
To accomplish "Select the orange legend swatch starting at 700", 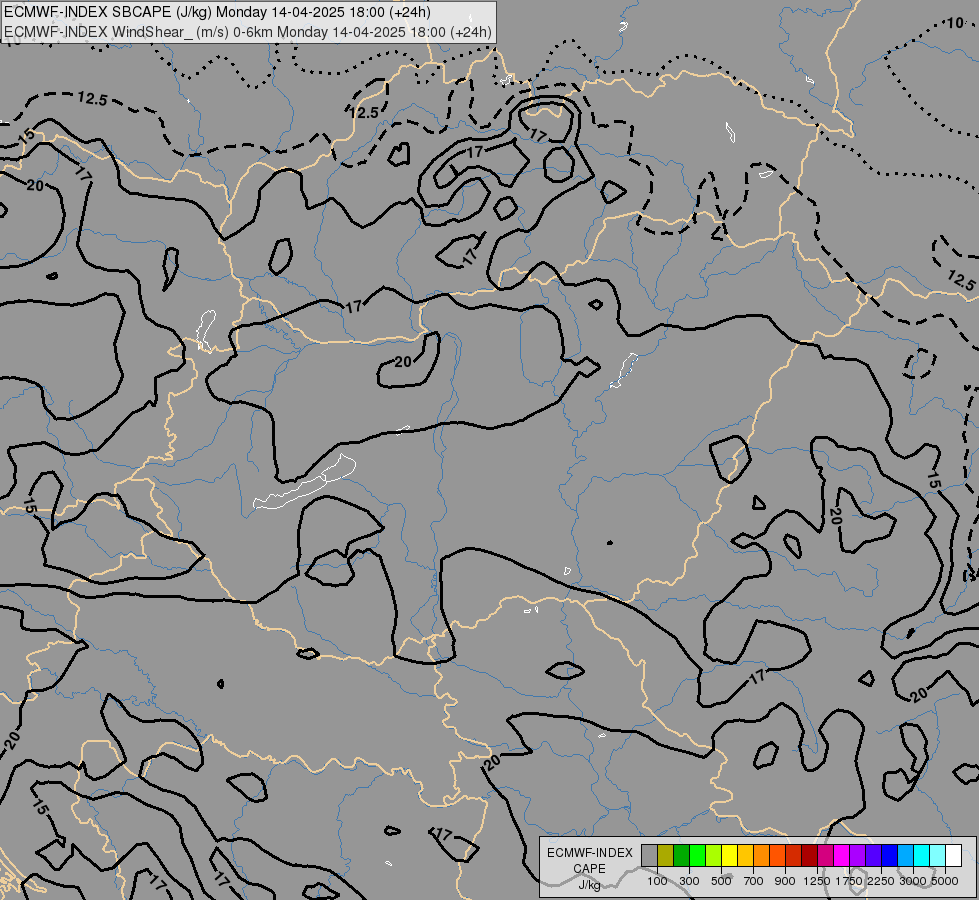I will click(762, 856).
